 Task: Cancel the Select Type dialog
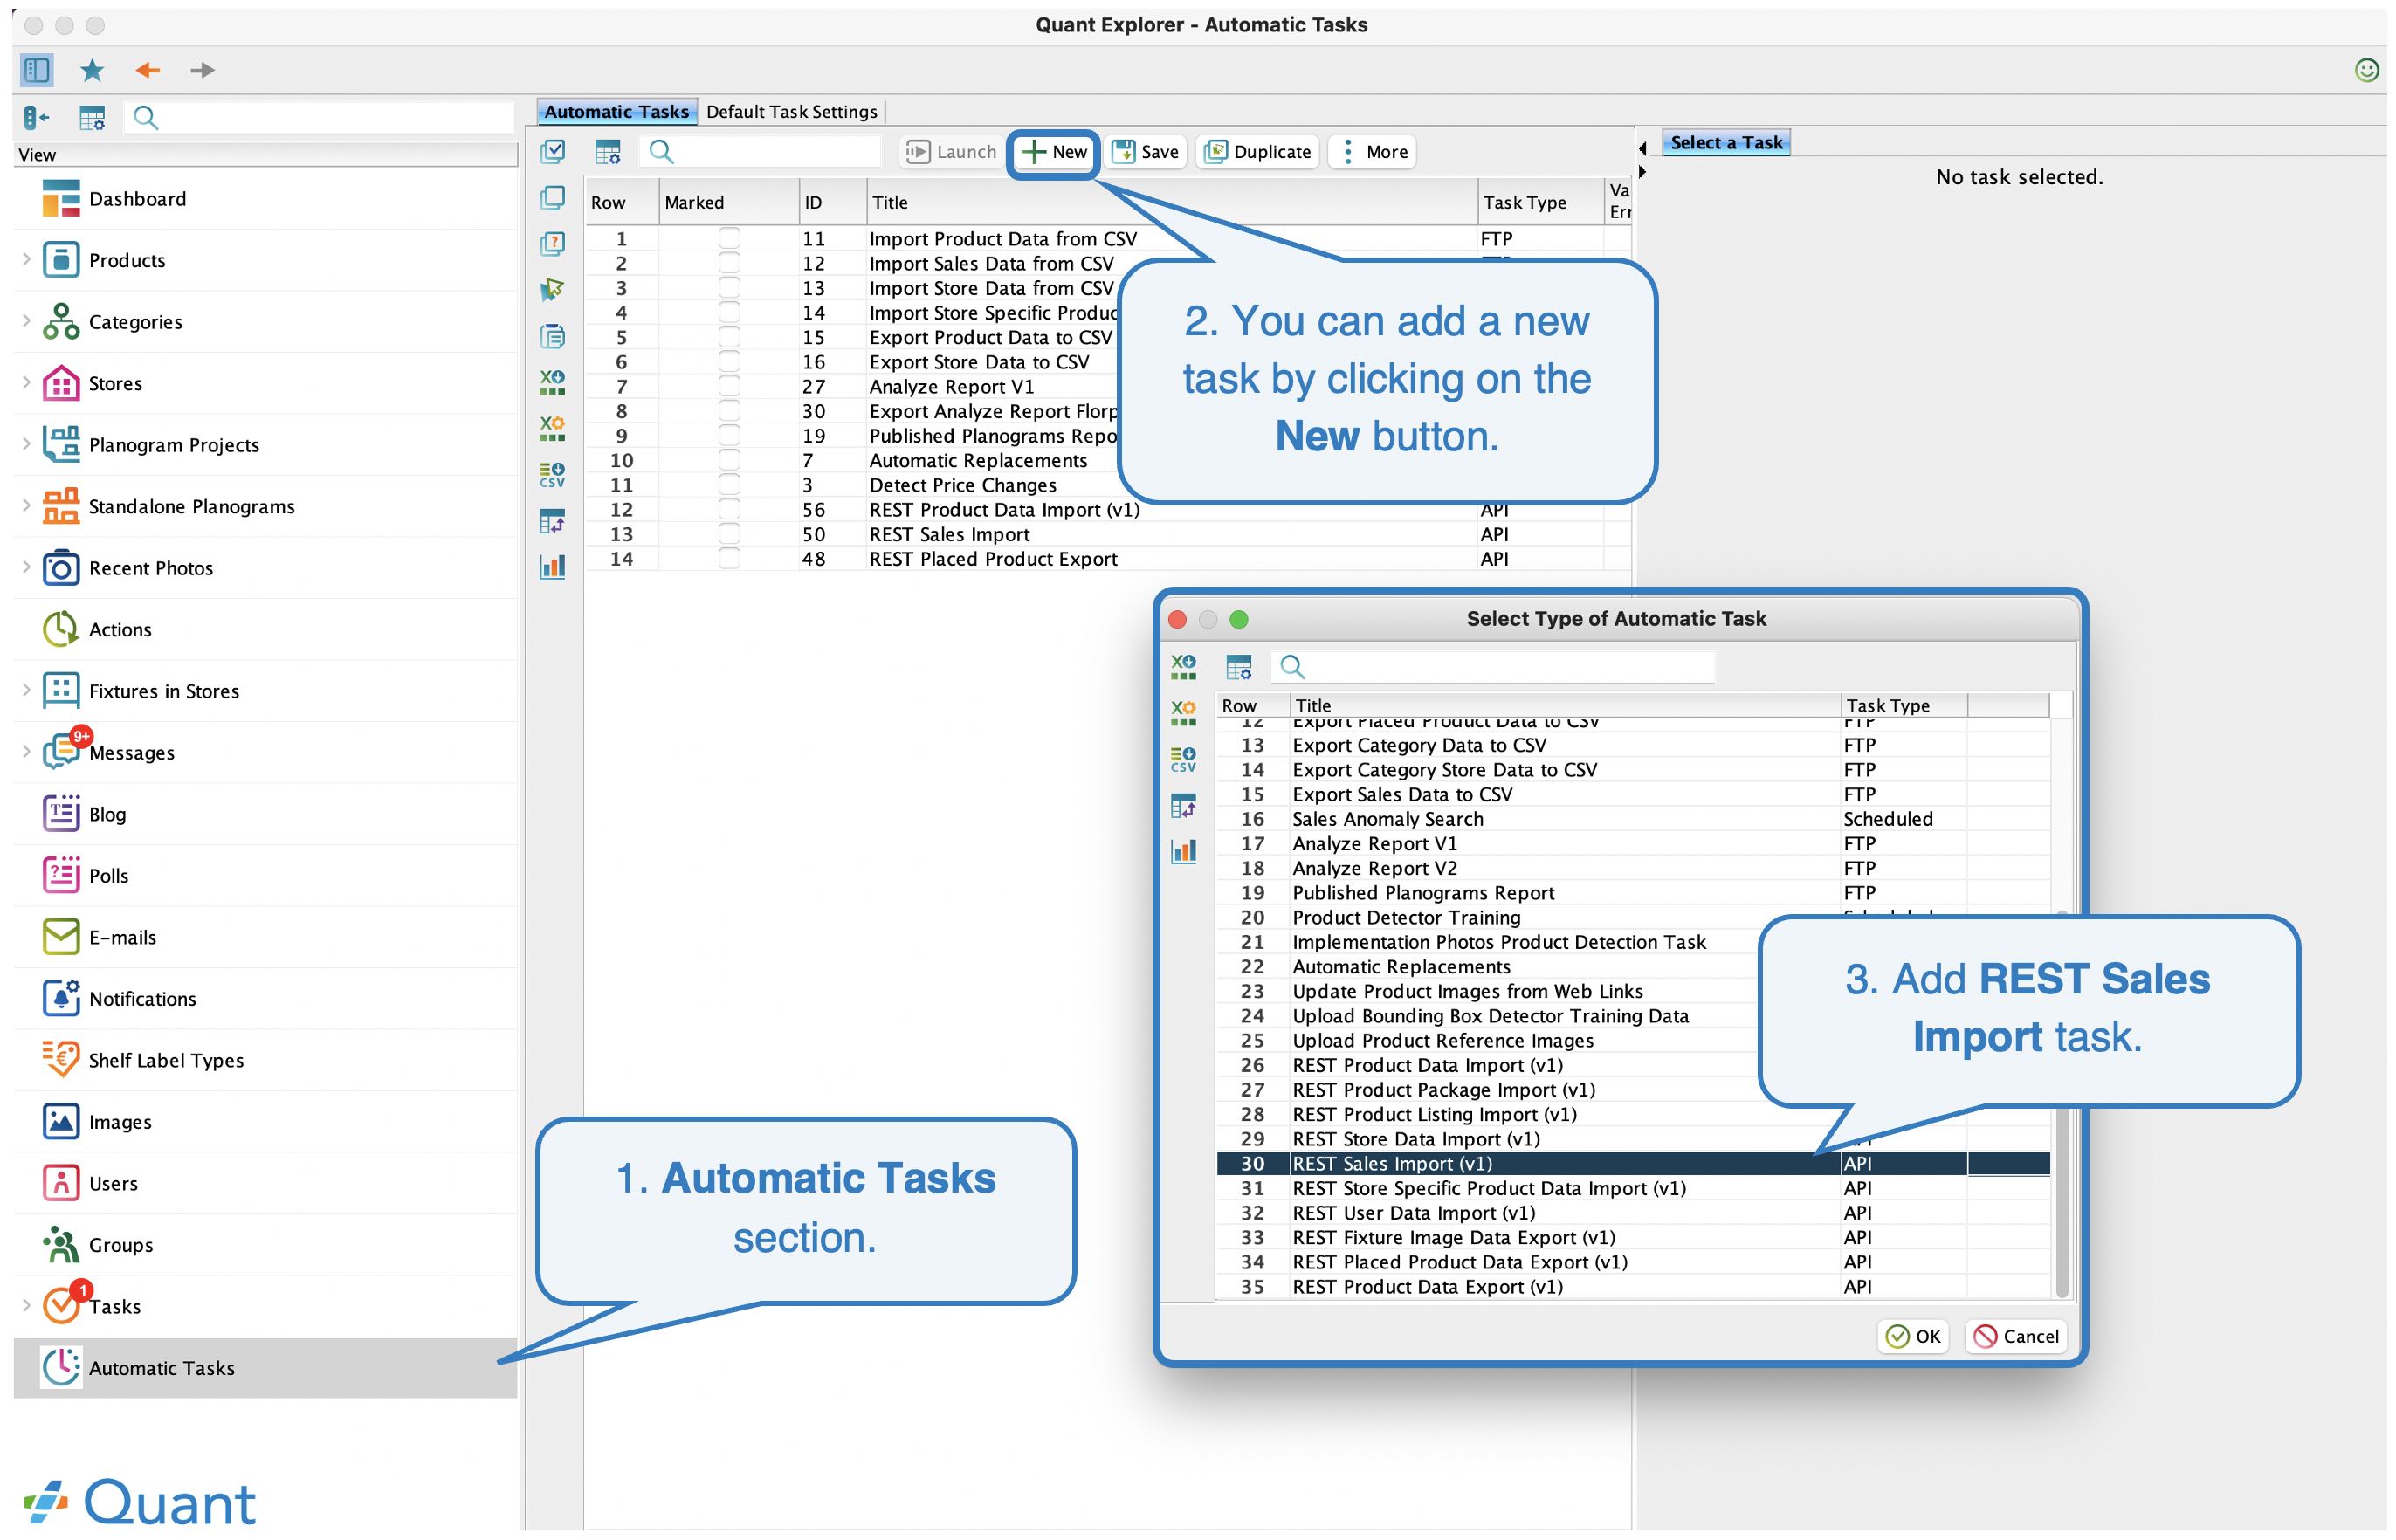point(2016,1336)
